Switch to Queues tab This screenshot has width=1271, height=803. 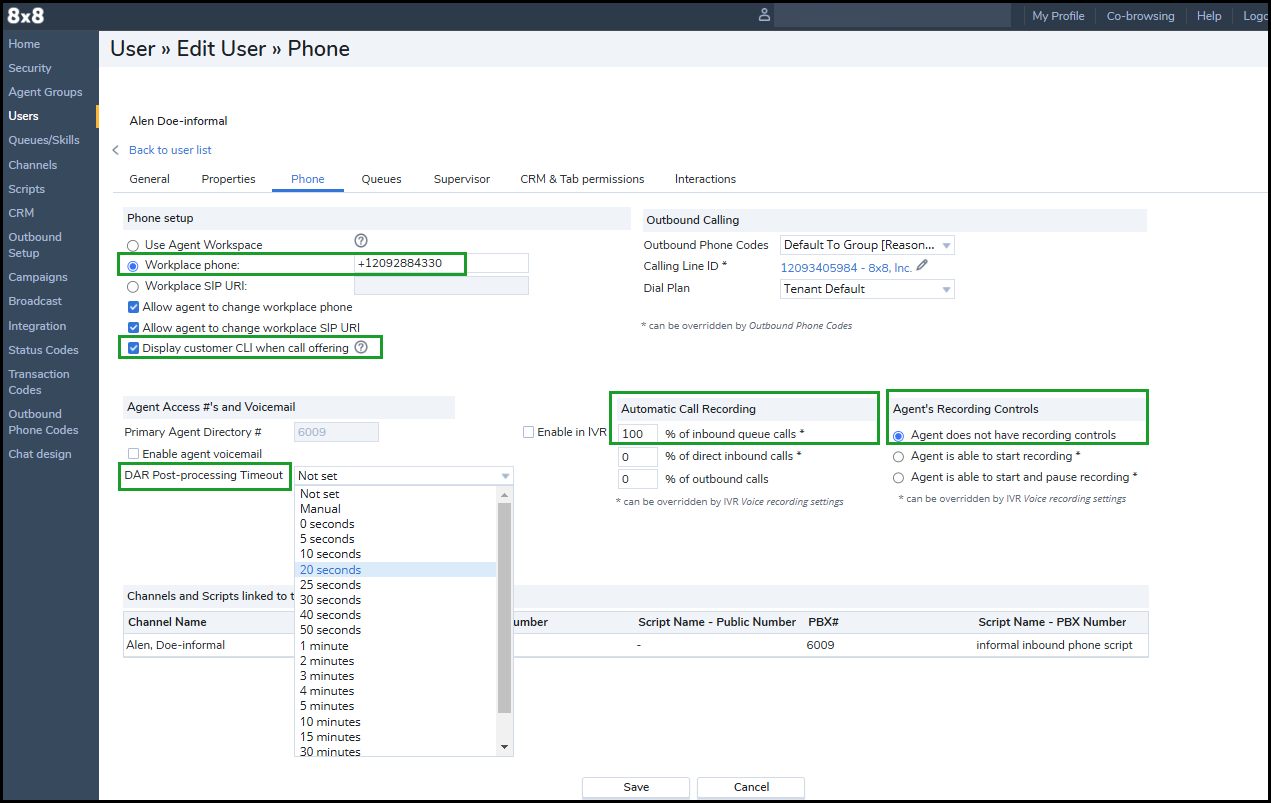click(x=381, y=179)
